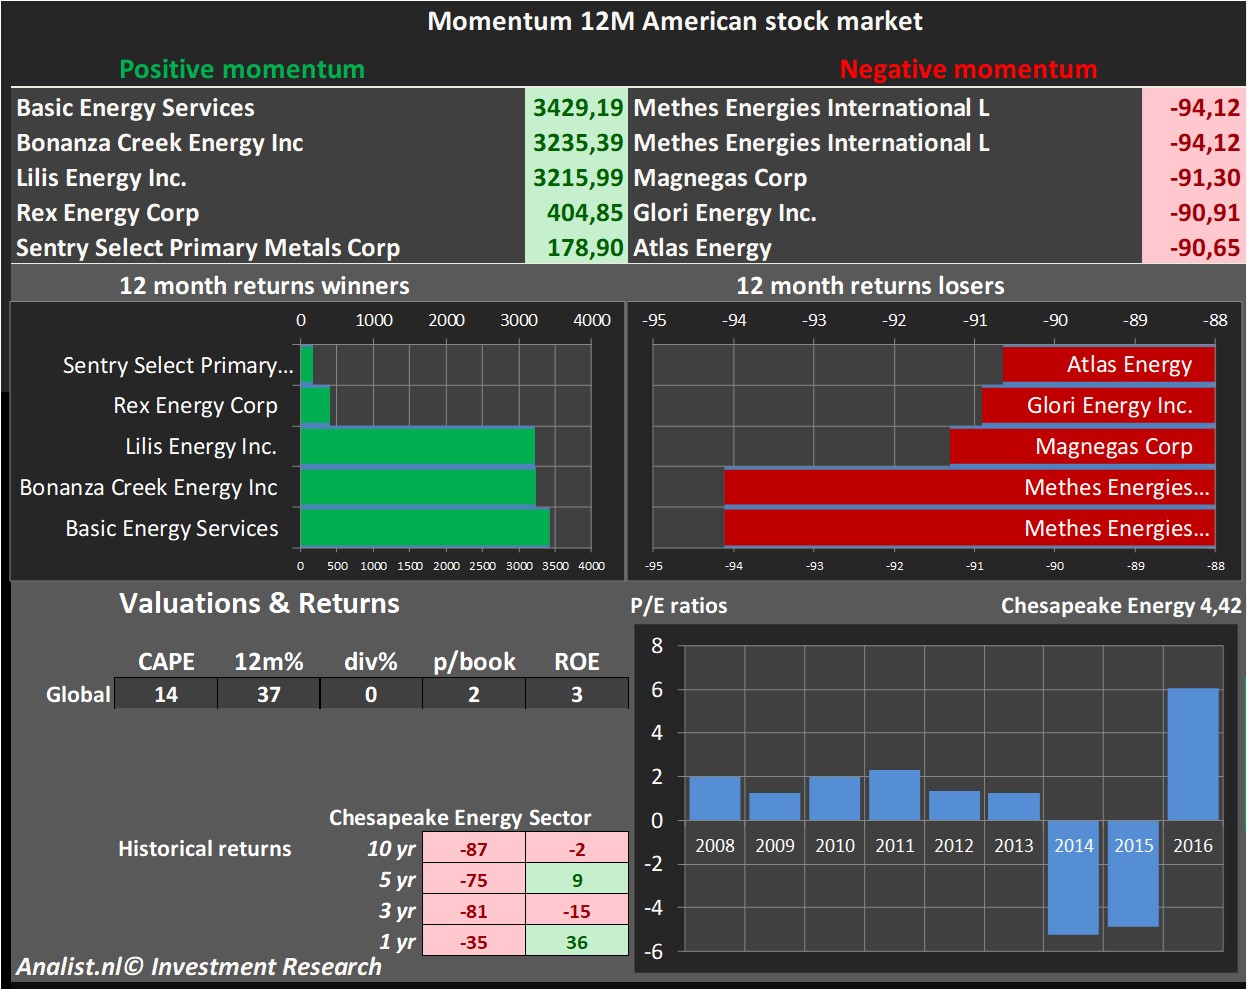The height and width of the screenshot is (990, 1247).
Task: Click the 404,85 value cell
Action: [577, 213]
